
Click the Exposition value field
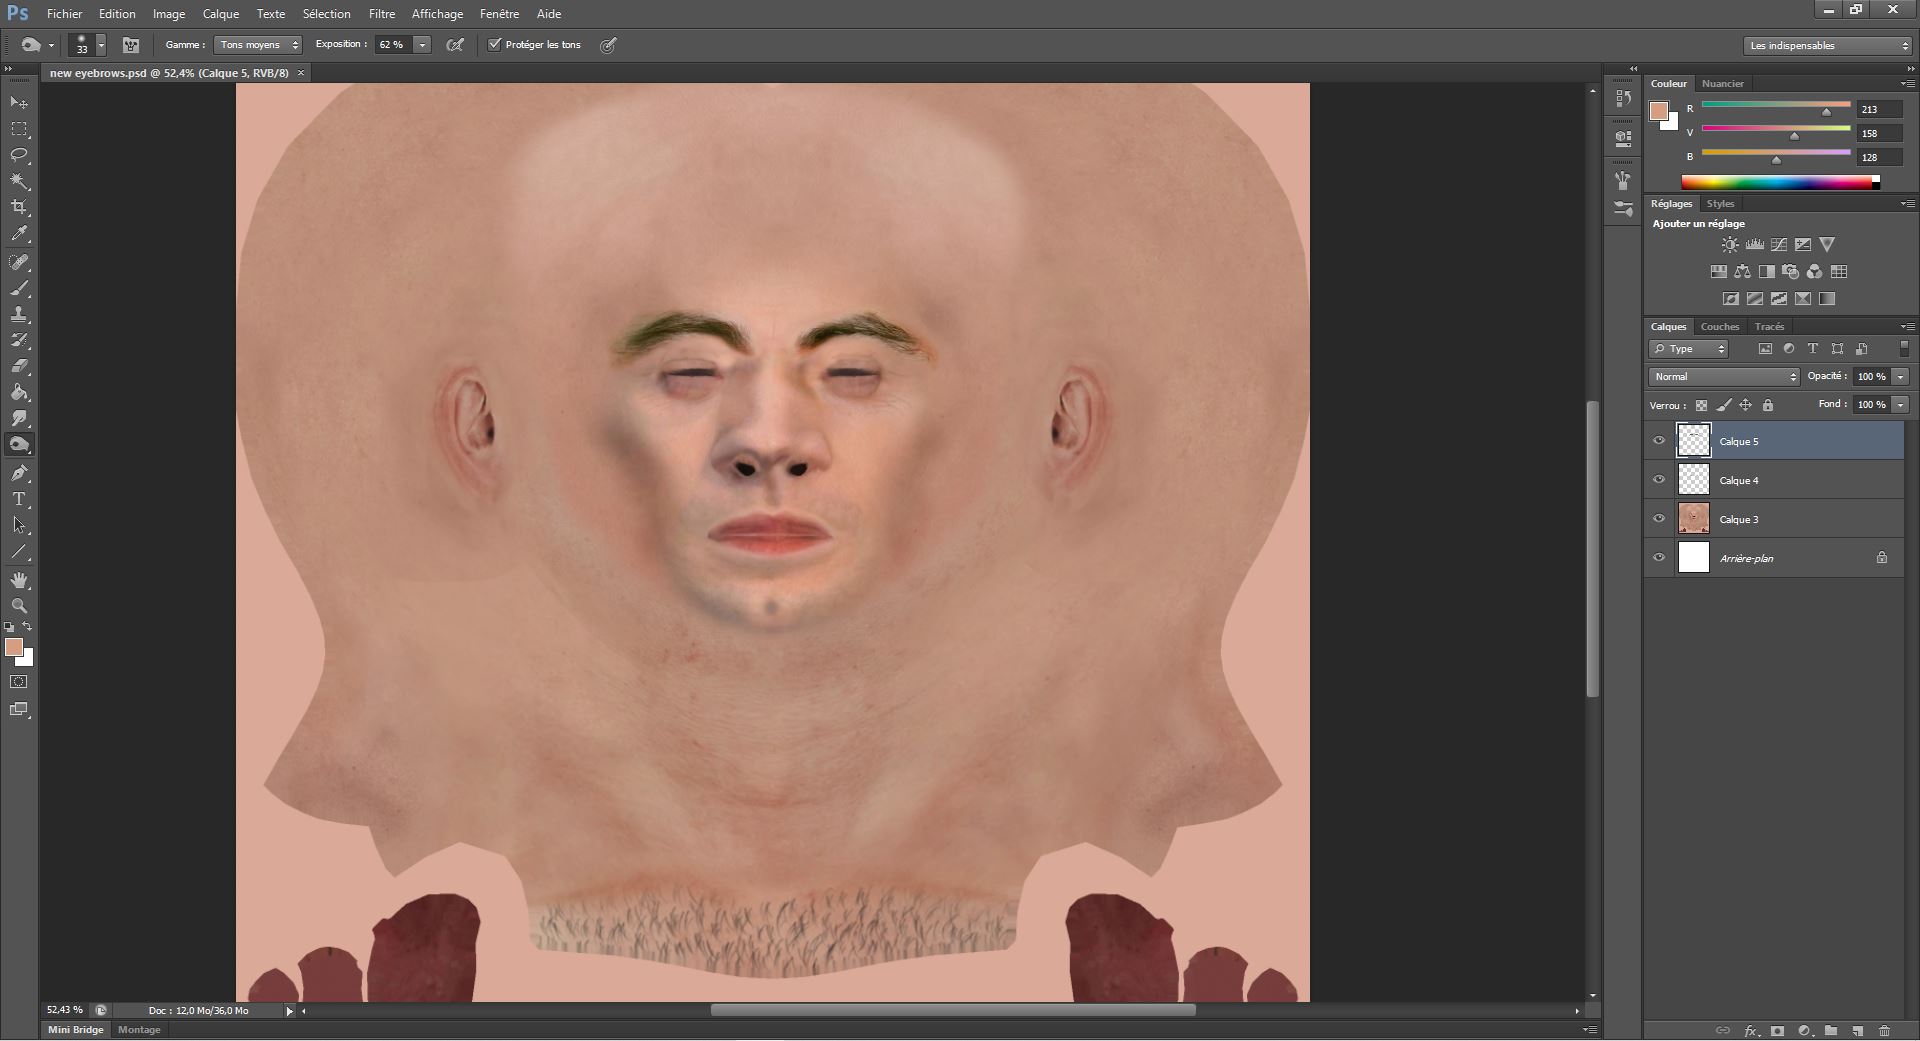(393, 45)
